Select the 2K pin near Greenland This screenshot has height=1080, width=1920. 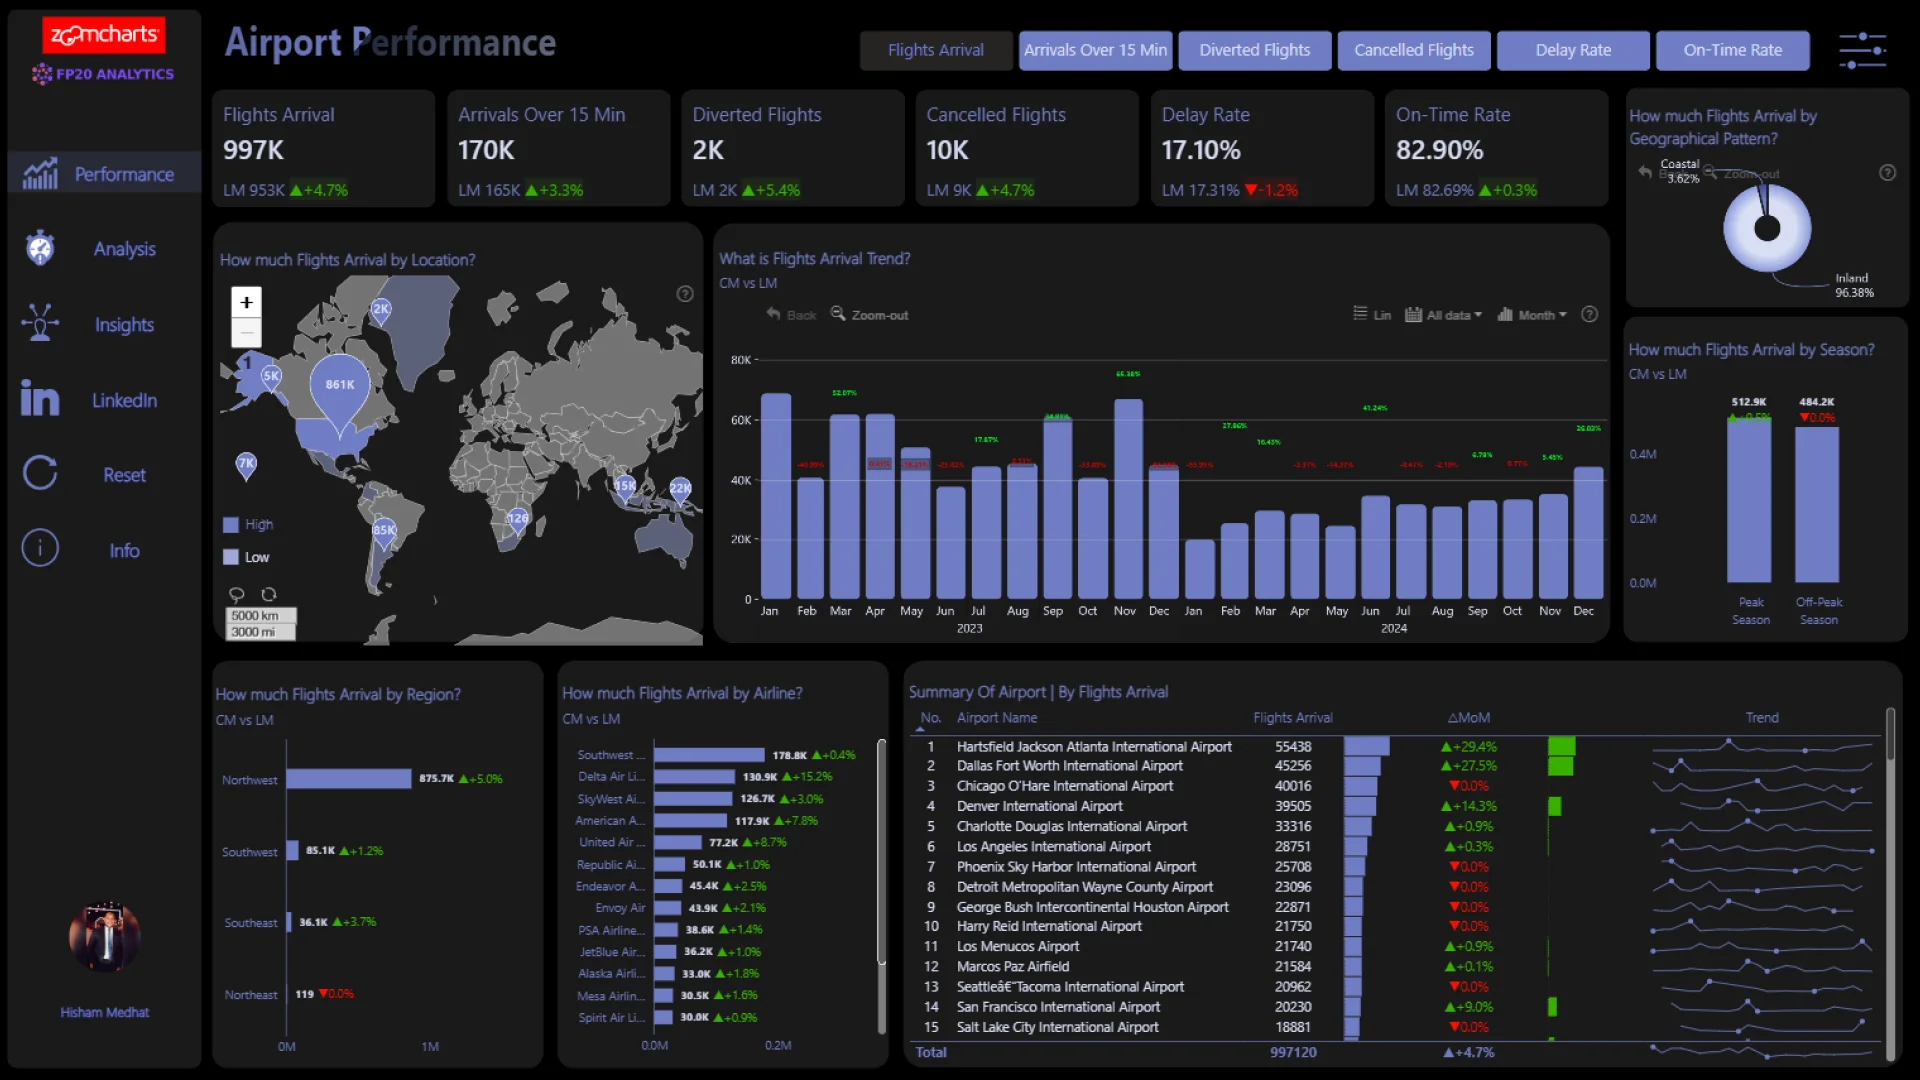click(x=381, y=312)
